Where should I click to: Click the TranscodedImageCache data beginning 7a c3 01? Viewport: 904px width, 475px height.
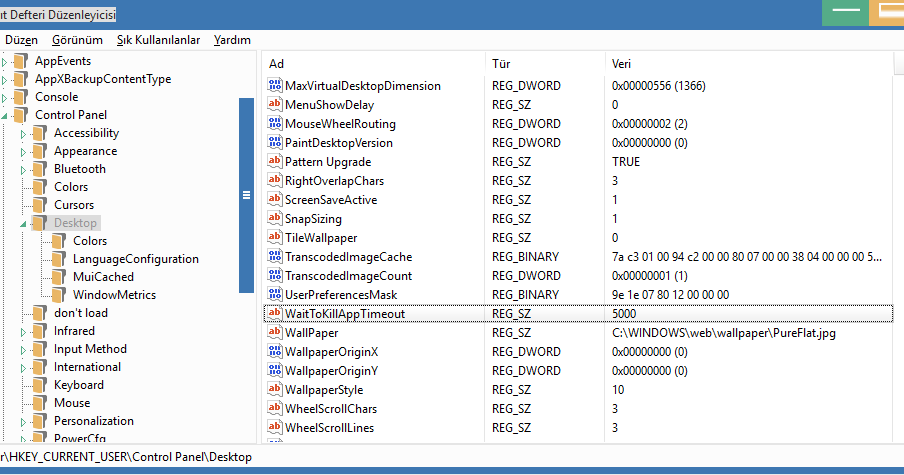[747, 257]
